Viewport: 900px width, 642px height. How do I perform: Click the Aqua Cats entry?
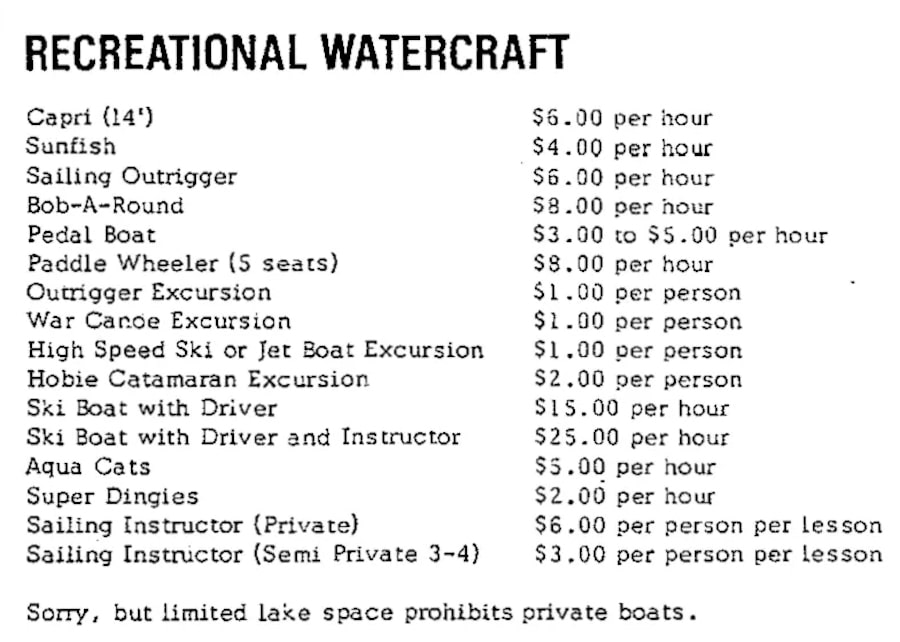pyautogui.click(x=88, y=467)
